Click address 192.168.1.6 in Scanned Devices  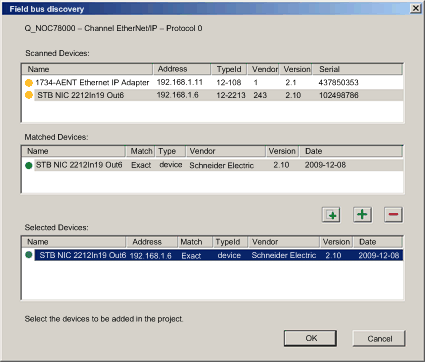pos(177,95)
